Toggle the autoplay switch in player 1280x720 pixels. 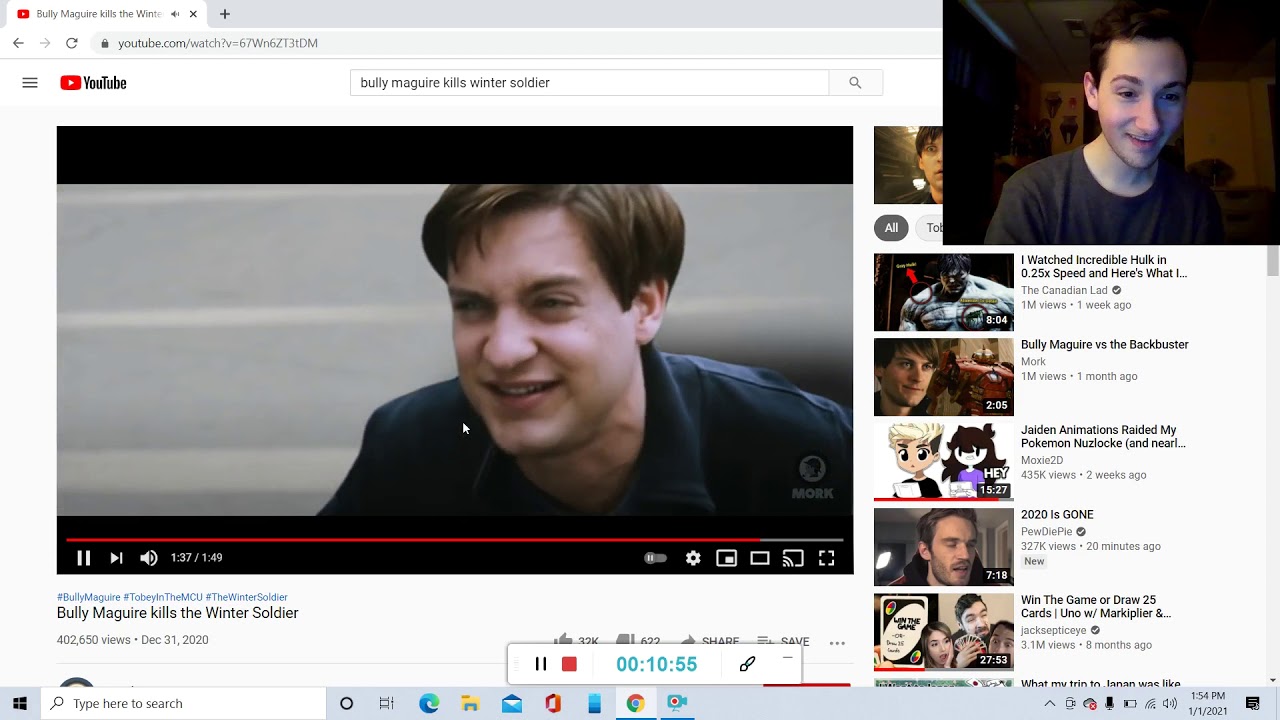click(655, 558)
